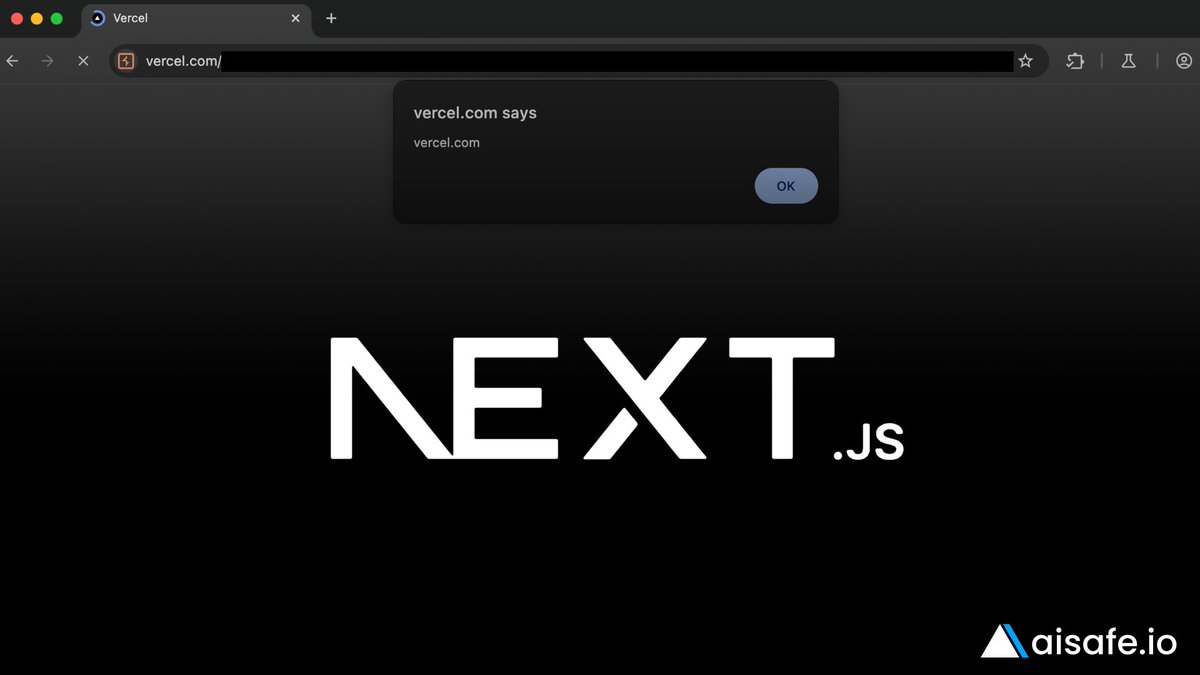This screenshot has height=675, width=1200.
Task: Open the site info icon beside the URL
Action: pyautogui.click(x=126, y=61)
